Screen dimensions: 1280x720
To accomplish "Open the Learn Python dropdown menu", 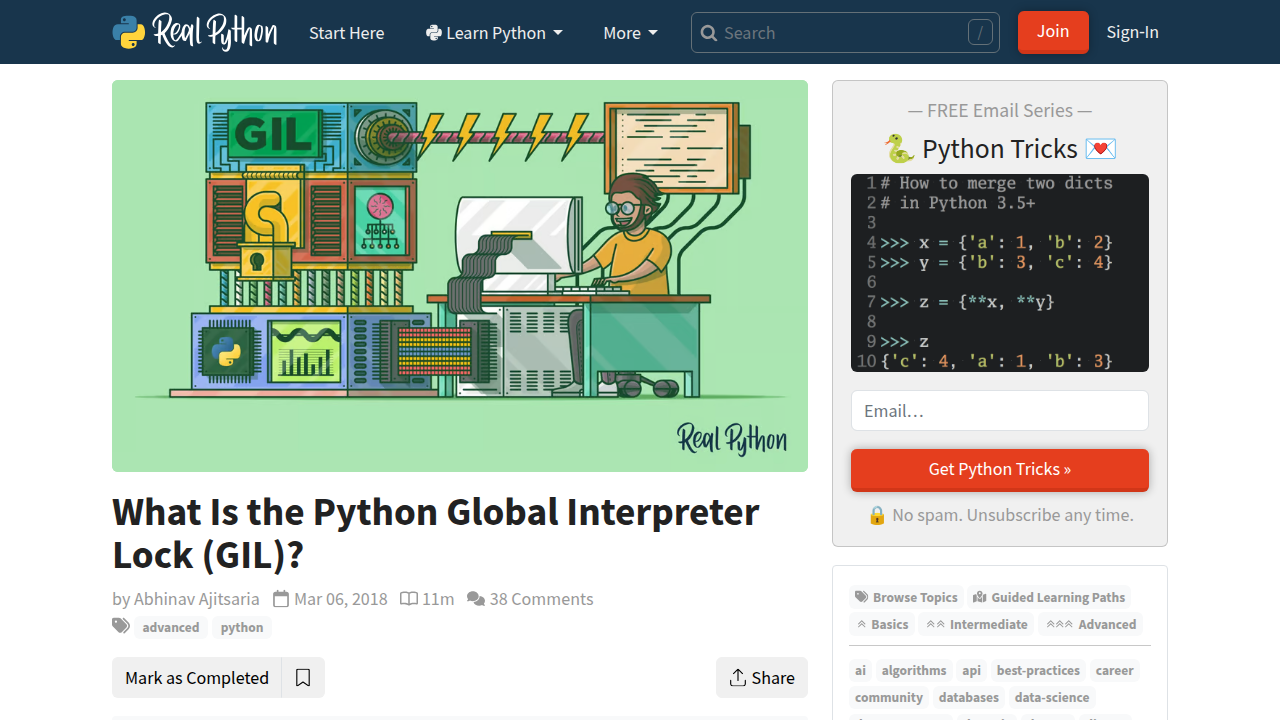I will [x=494, y=33].
